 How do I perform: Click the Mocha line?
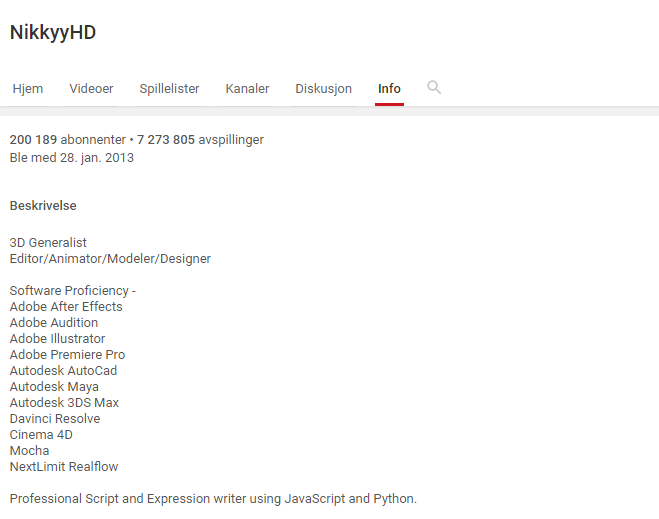tap(29, 450)
